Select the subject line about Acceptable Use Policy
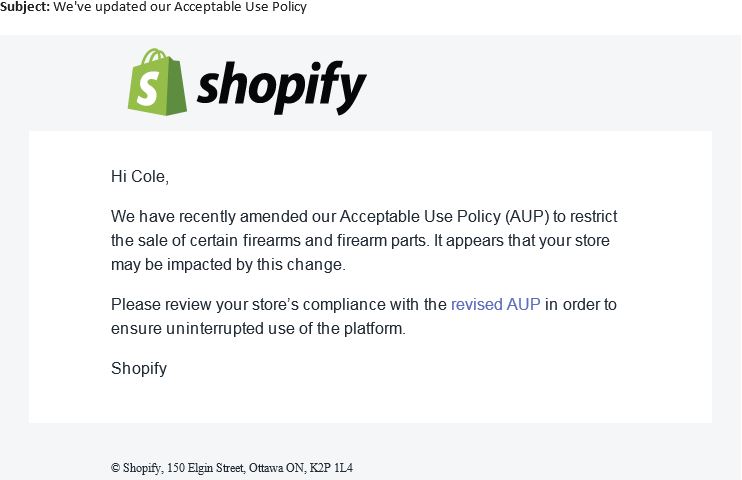Image resolution: width=742 pixels, height=480 pixels. (179, 7)
